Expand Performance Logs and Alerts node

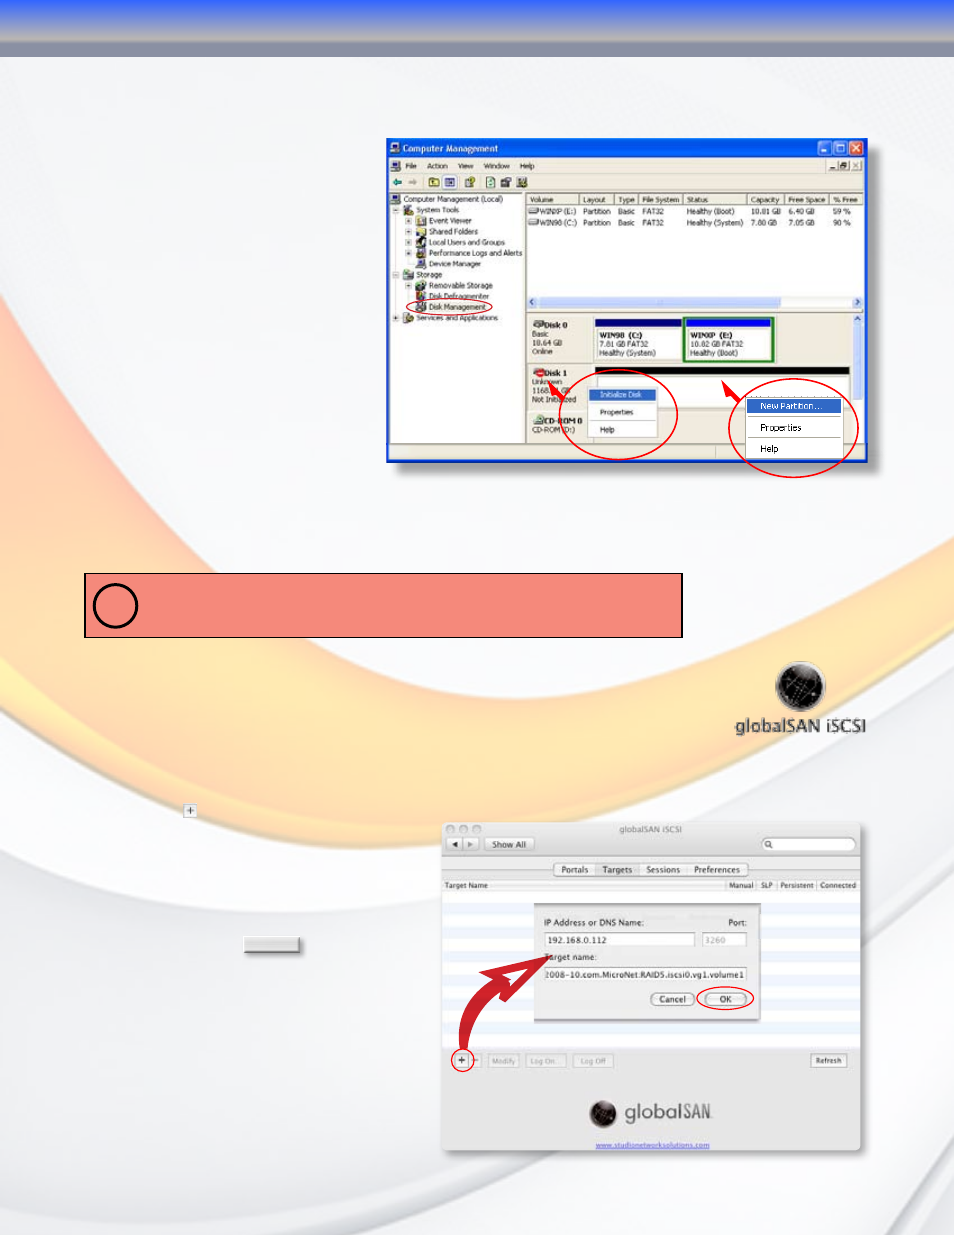tap(408, 253)
